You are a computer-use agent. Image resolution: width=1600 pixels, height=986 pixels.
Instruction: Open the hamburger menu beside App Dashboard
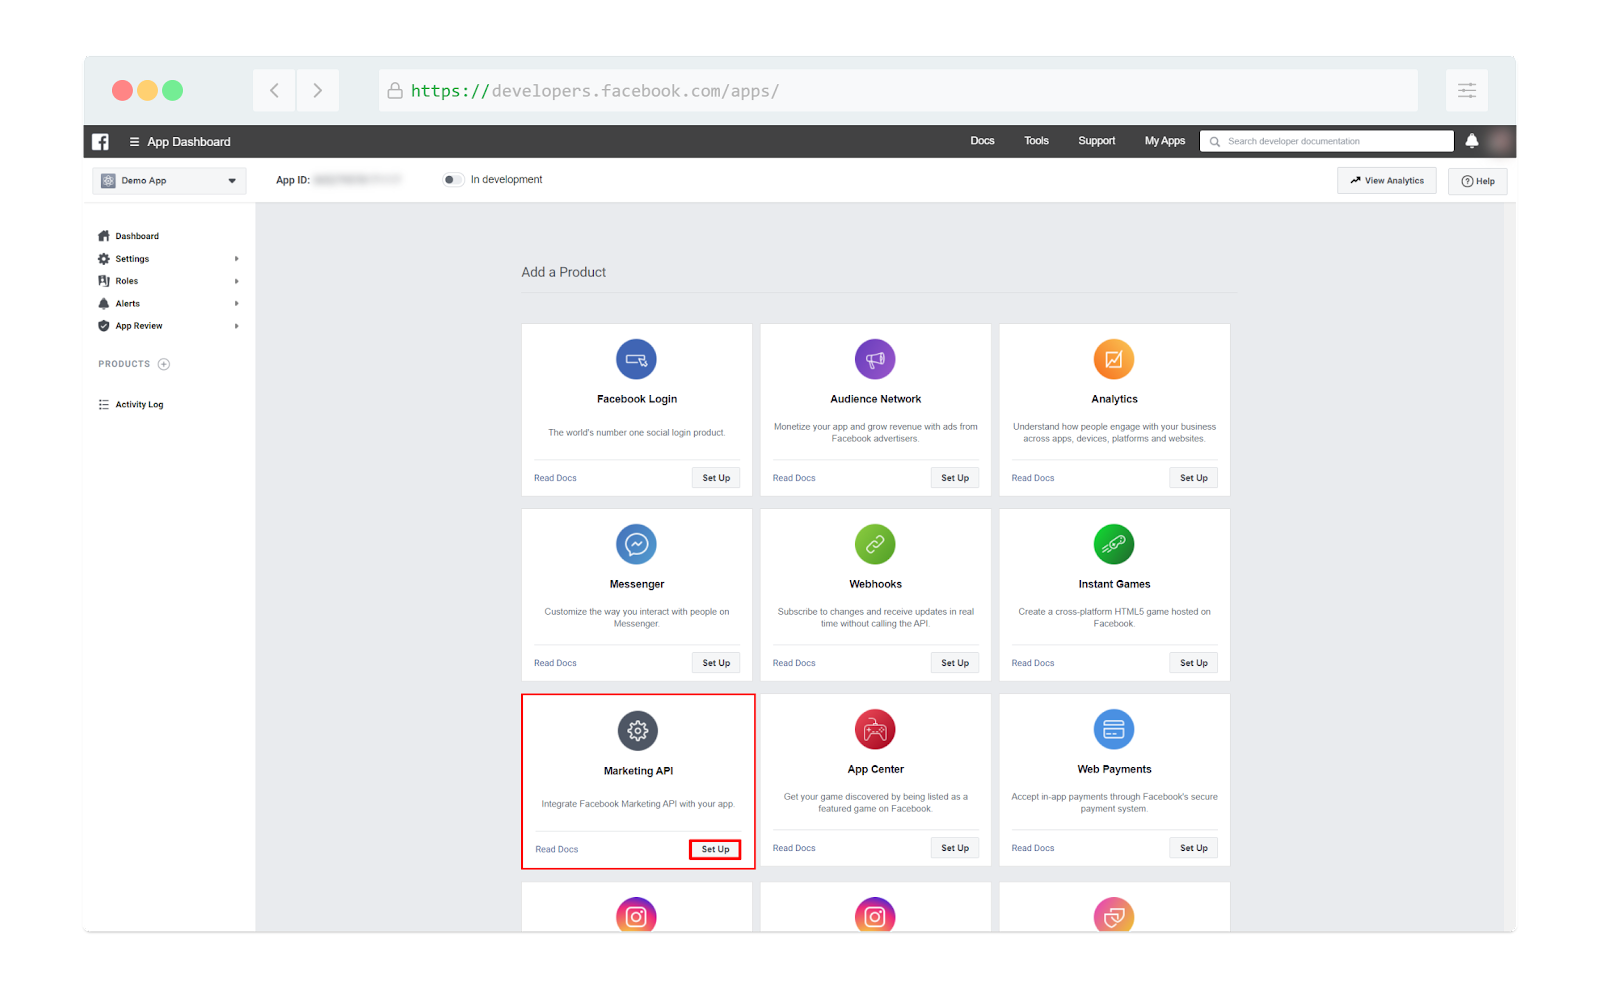coord(134,142)
